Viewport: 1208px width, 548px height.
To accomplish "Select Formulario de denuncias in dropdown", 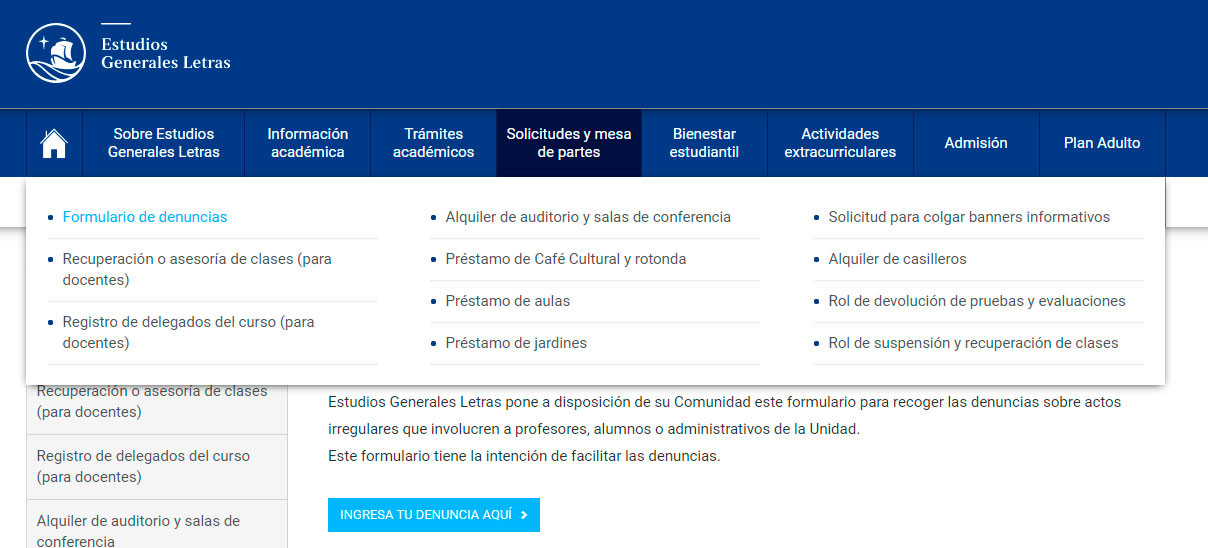I will (x=145, y=217).
